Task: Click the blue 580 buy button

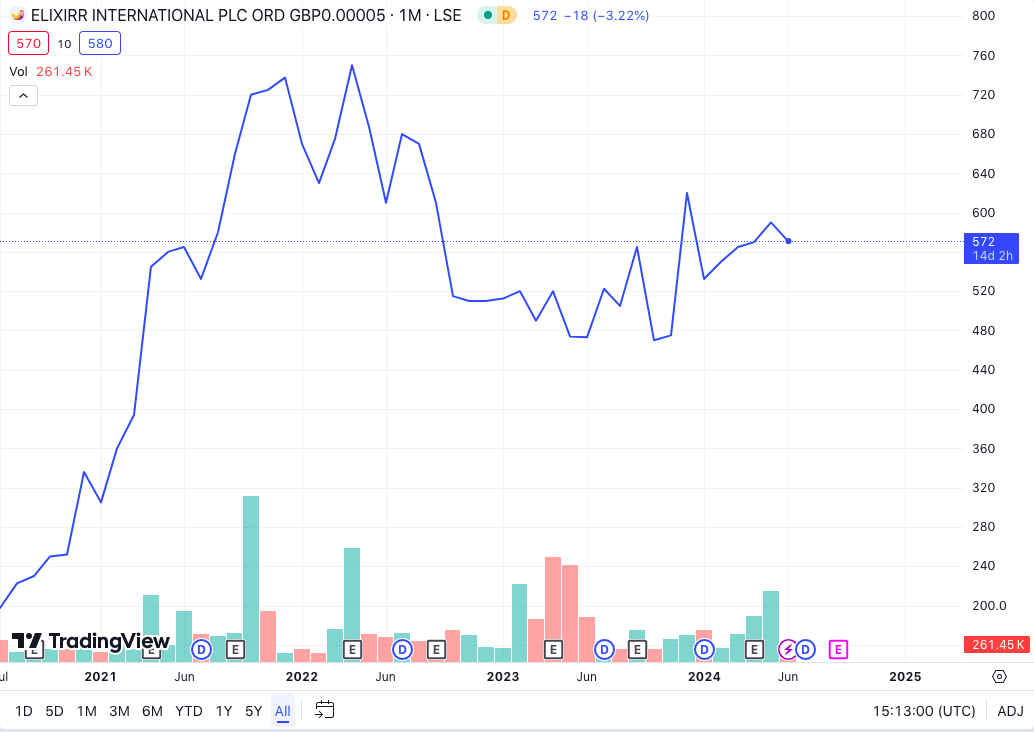Action: pos(99,43)
